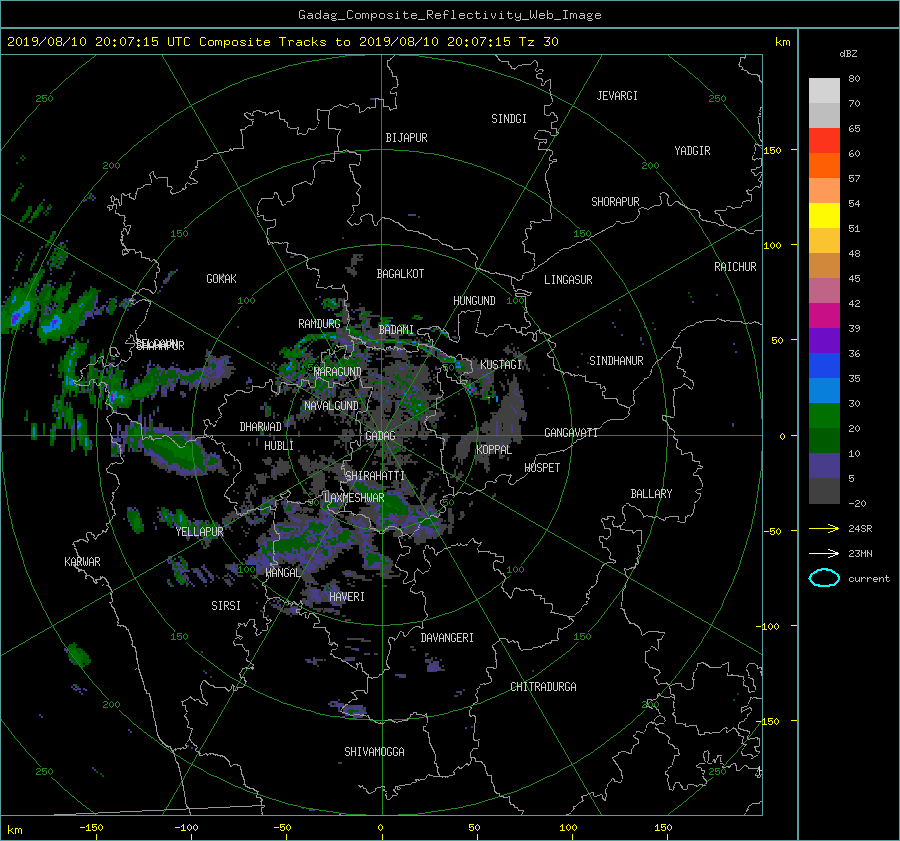Click the yellow 24SR arrow legend icon
Image resolution: width=900 pixels, height=841 pixels.
coord(824,528)
